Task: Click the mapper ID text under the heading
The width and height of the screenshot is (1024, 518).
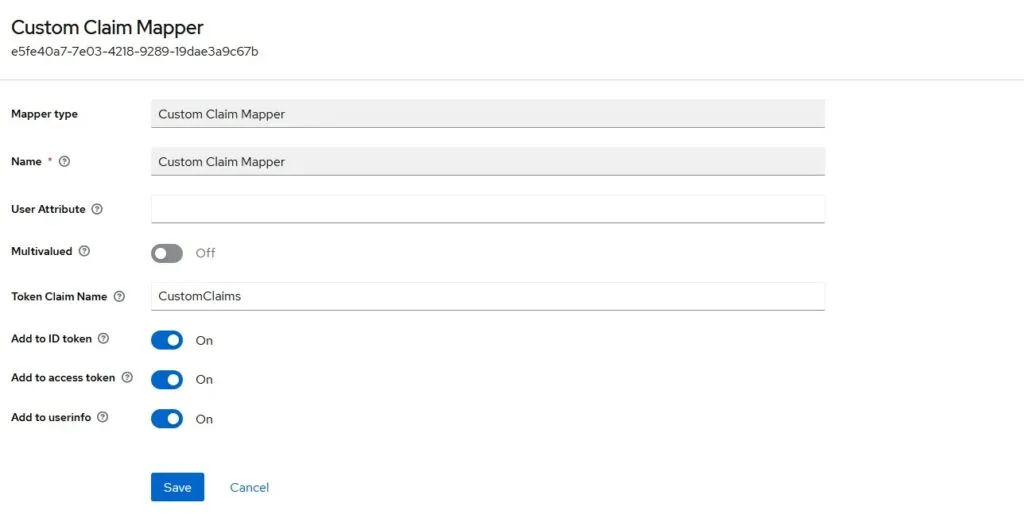Action: (134, 51)
